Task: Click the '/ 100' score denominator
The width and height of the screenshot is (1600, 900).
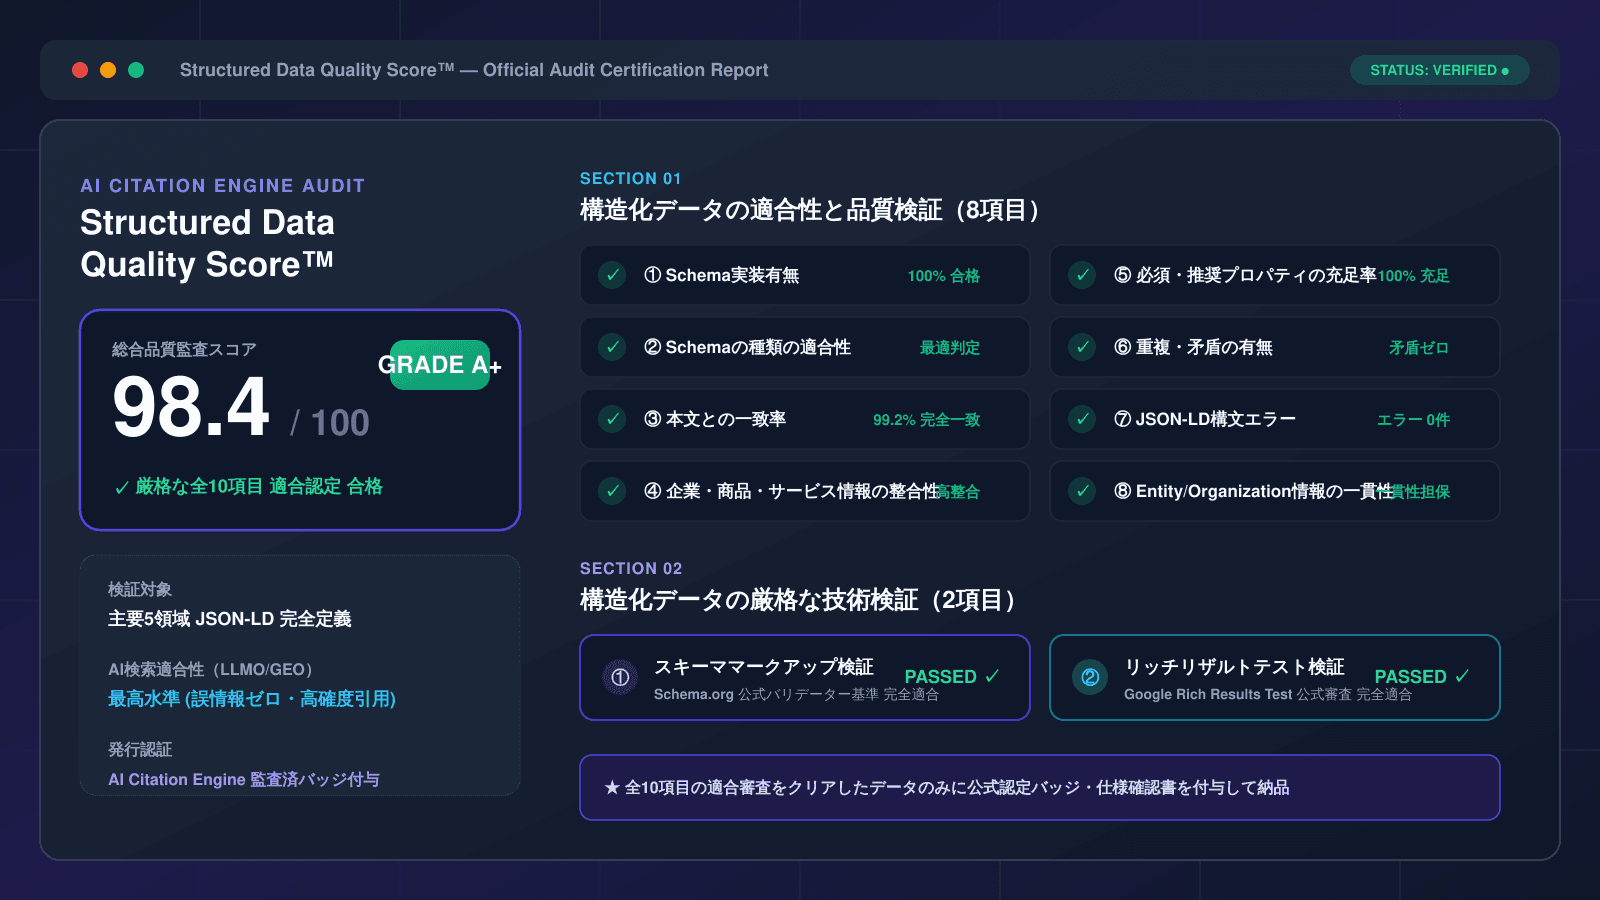Action: (x=330, y=423)
